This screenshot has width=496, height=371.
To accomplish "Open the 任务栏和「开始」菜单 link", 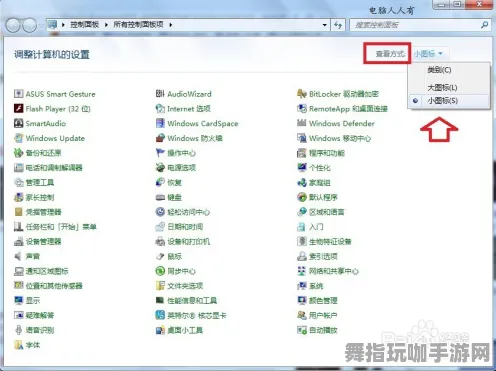I will (x=61, y=227).
